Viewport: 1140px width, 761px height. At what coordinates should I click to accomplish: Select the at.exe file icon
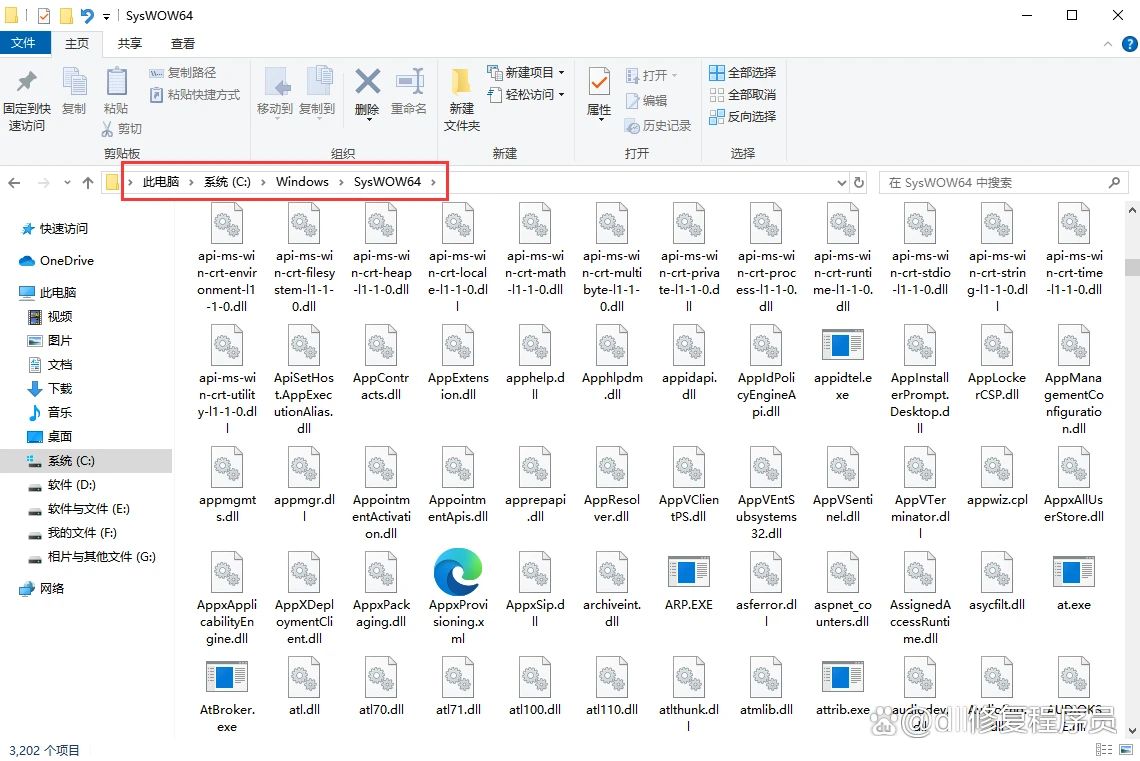(1074, 571)
